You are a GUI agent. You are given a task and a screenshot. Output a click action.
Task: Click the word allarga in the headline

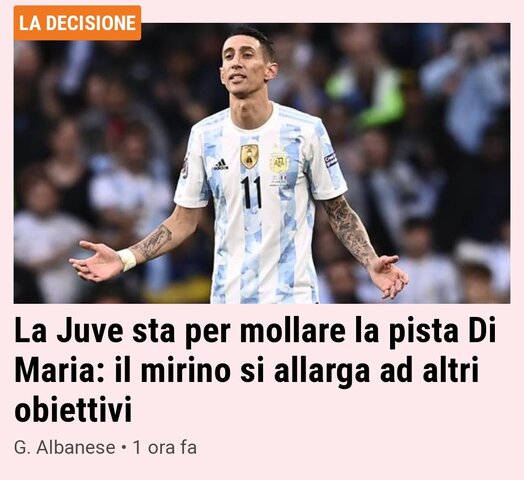[322, 371]
